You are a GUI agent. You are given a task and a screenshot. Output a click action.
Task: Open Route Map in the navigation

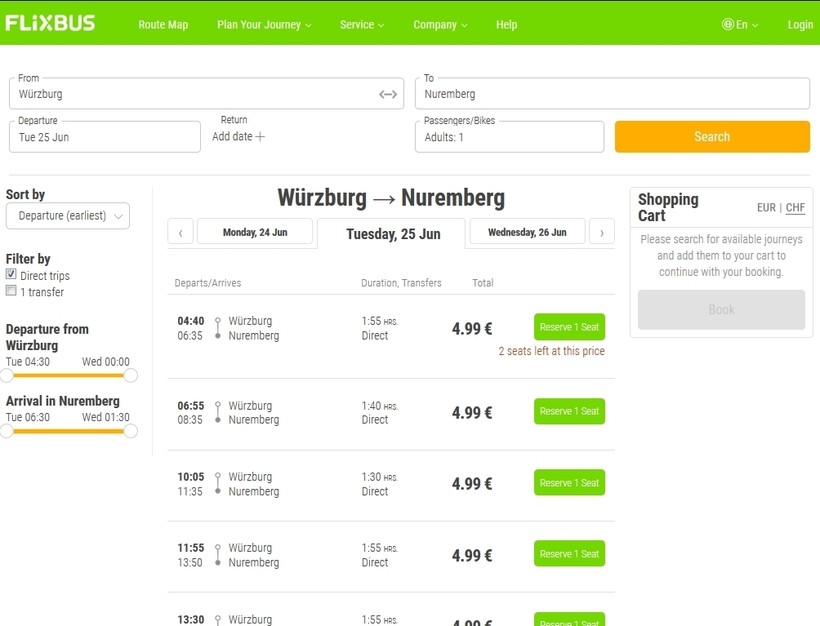tap(163, 25)
